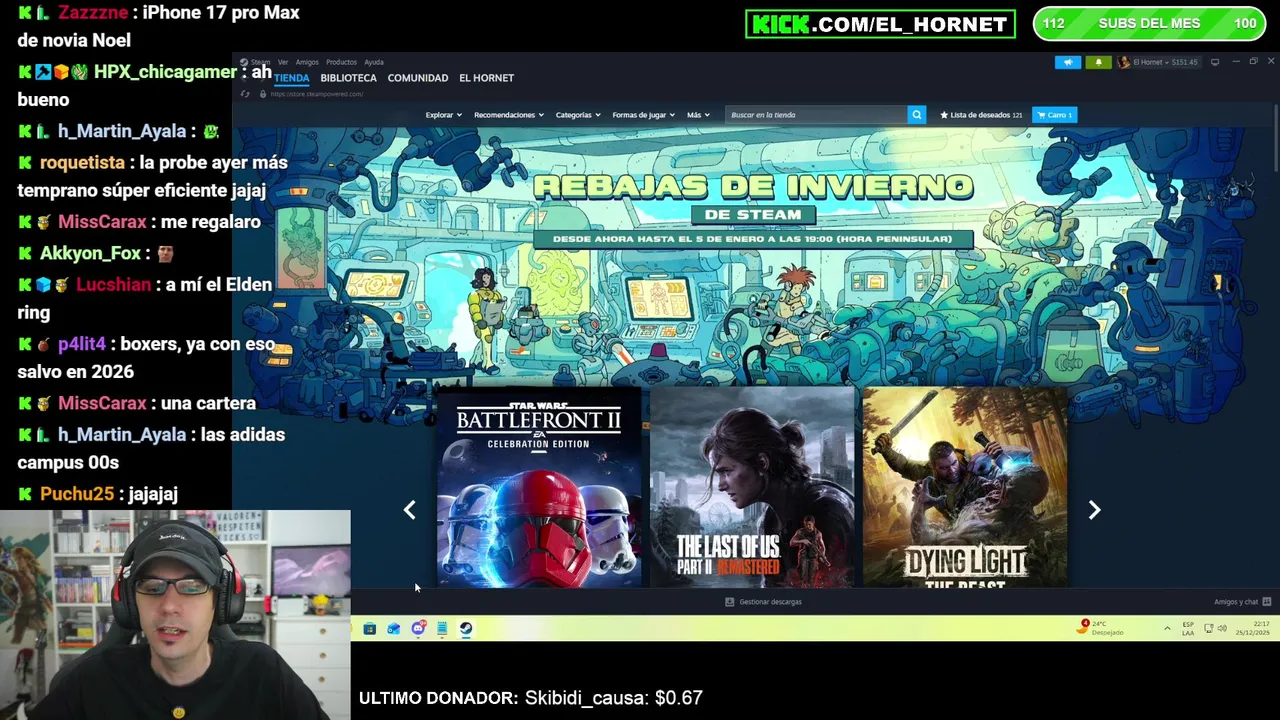Open Microsoft Store taskbar icon
The width and height of the screenshot is (1280, 720).
click(370, 629)
